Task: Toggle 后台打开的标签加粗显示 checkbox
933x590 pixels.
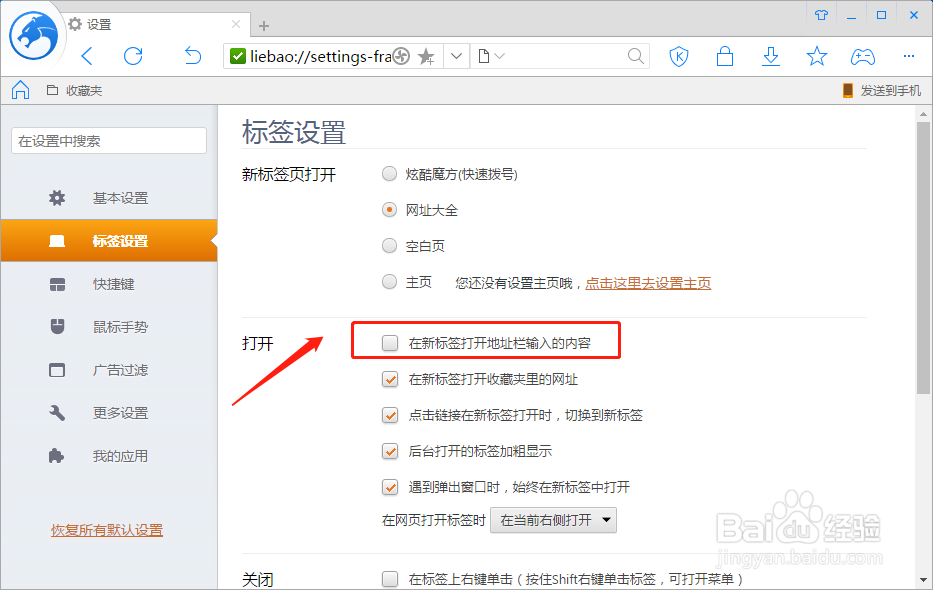Action: [x=390, y=451]
